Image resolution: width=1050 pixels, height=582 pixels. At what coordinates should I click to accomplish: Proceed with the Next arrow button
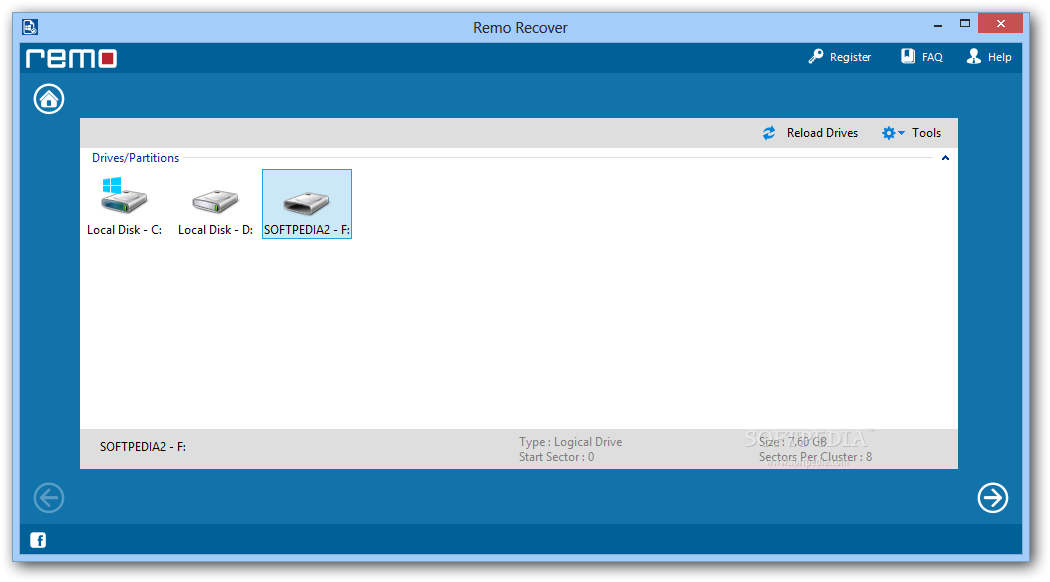coord(992,498)
